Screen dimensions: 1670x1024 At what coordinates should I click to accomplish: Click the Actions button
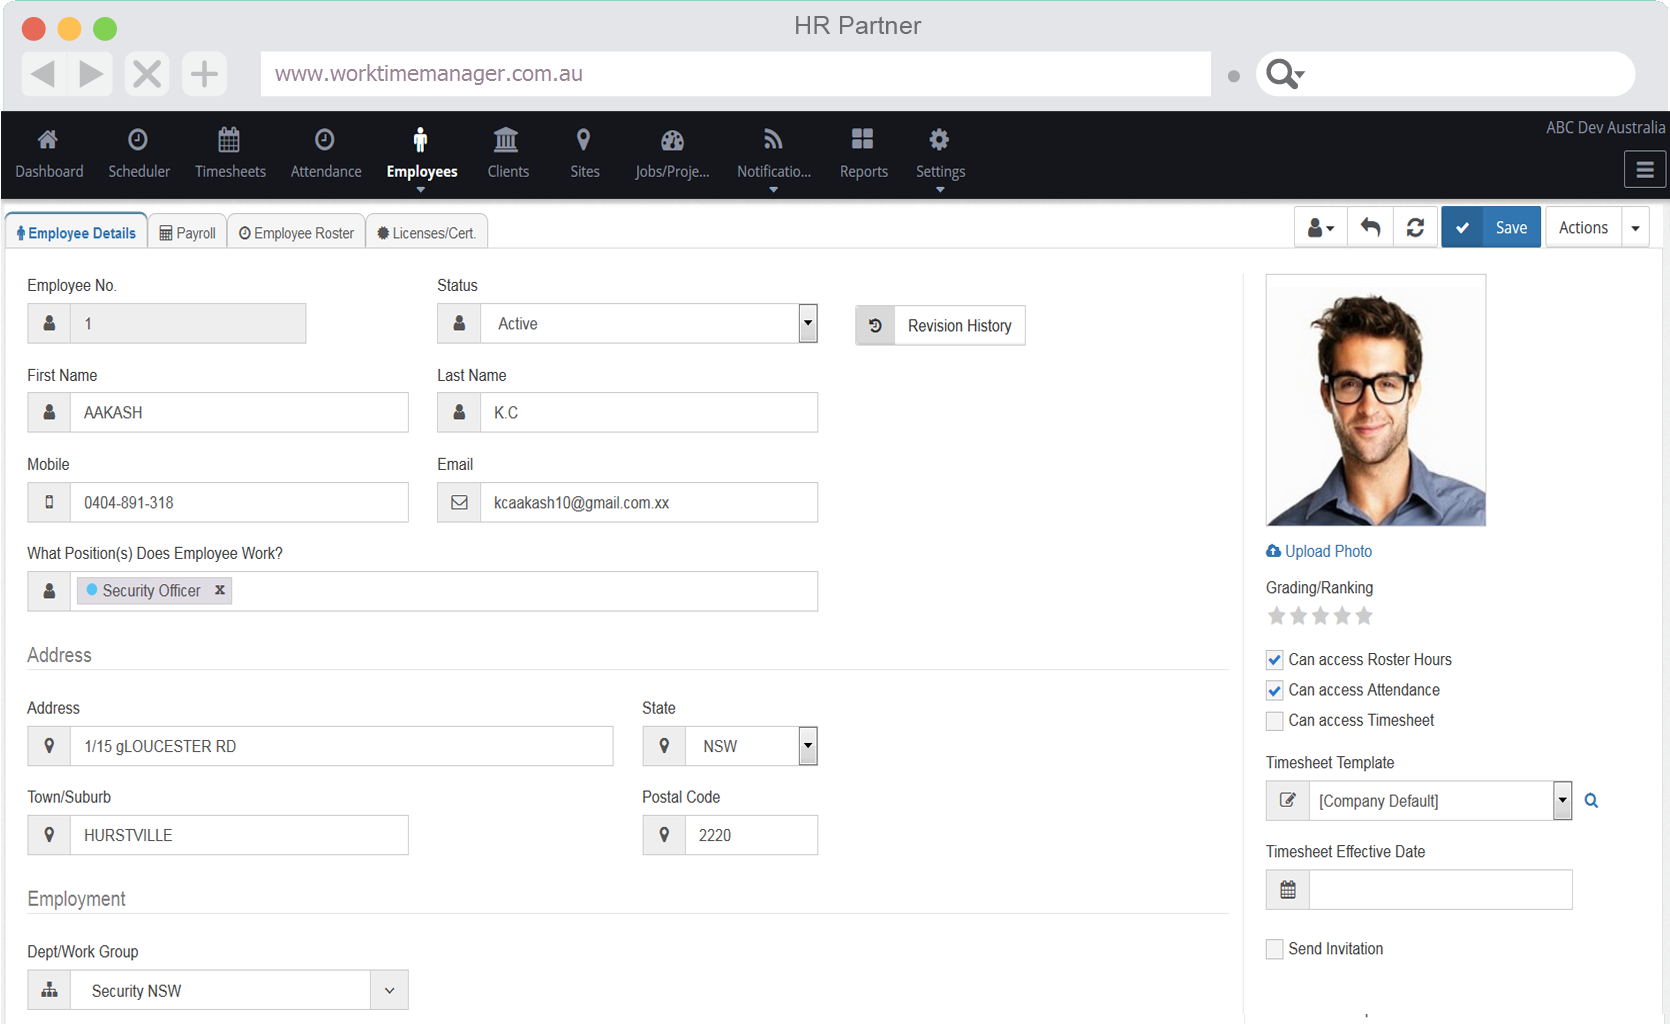pyautogui.click(x=1583, y=227)
